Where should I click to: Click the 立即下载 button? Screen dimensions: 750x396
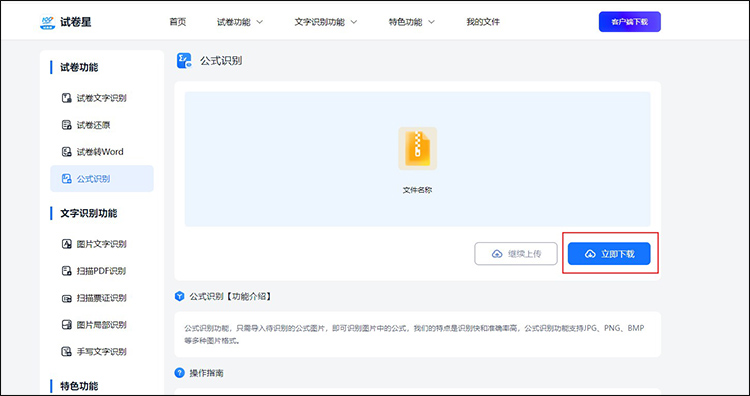coord(609,253)
